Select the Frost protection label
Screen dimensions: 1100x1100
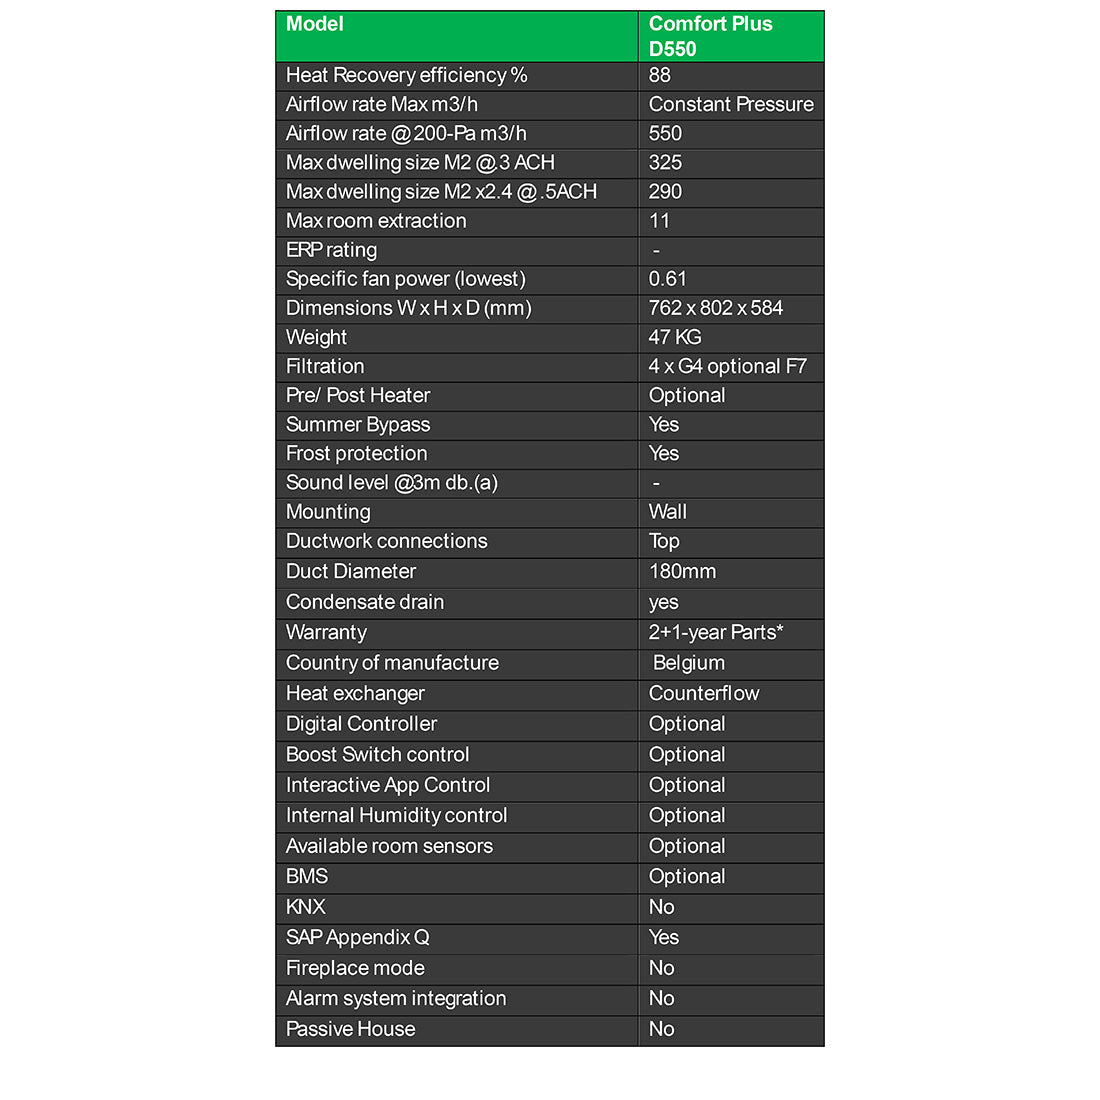click(x=356, y=453)
